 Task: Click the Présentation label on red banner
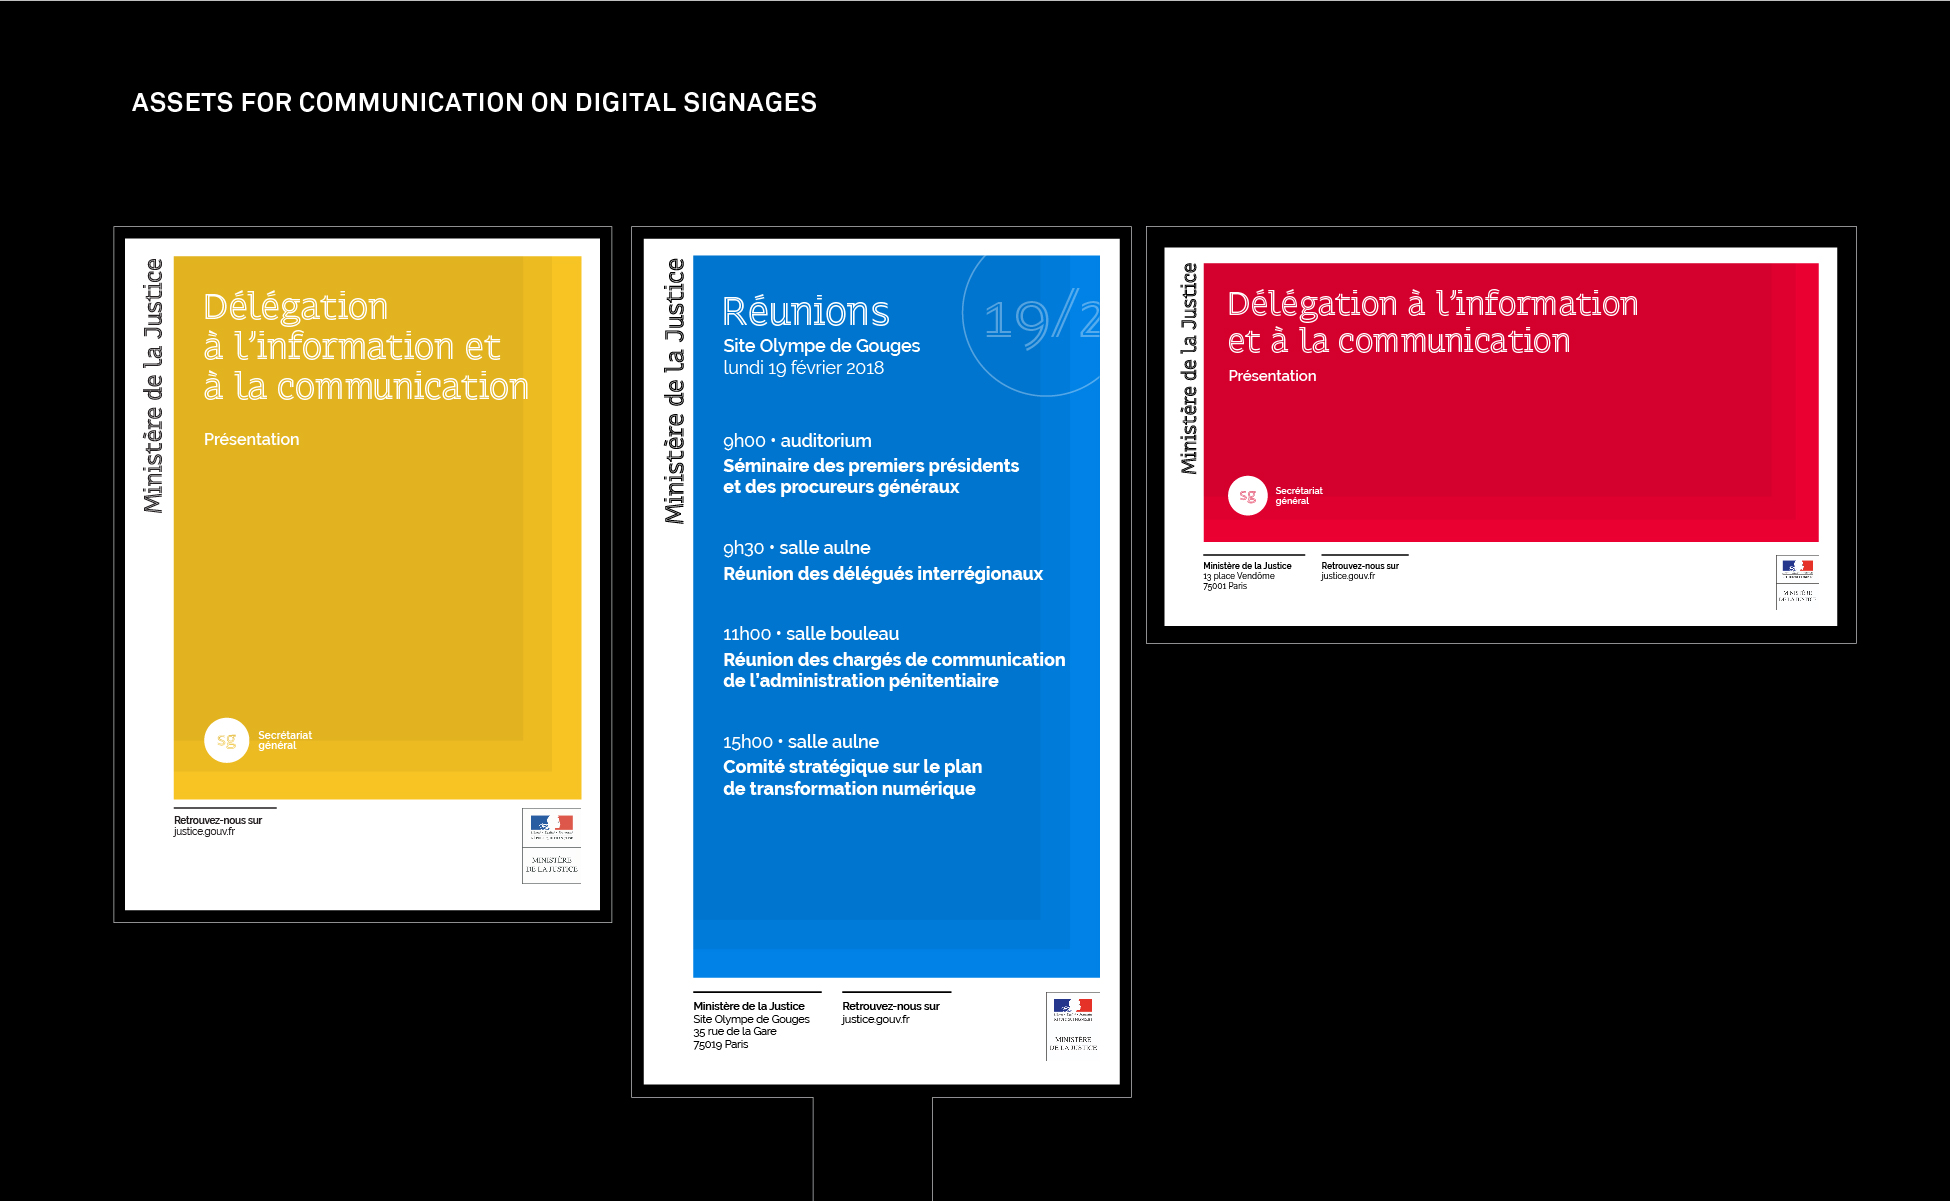point(1272,376)
